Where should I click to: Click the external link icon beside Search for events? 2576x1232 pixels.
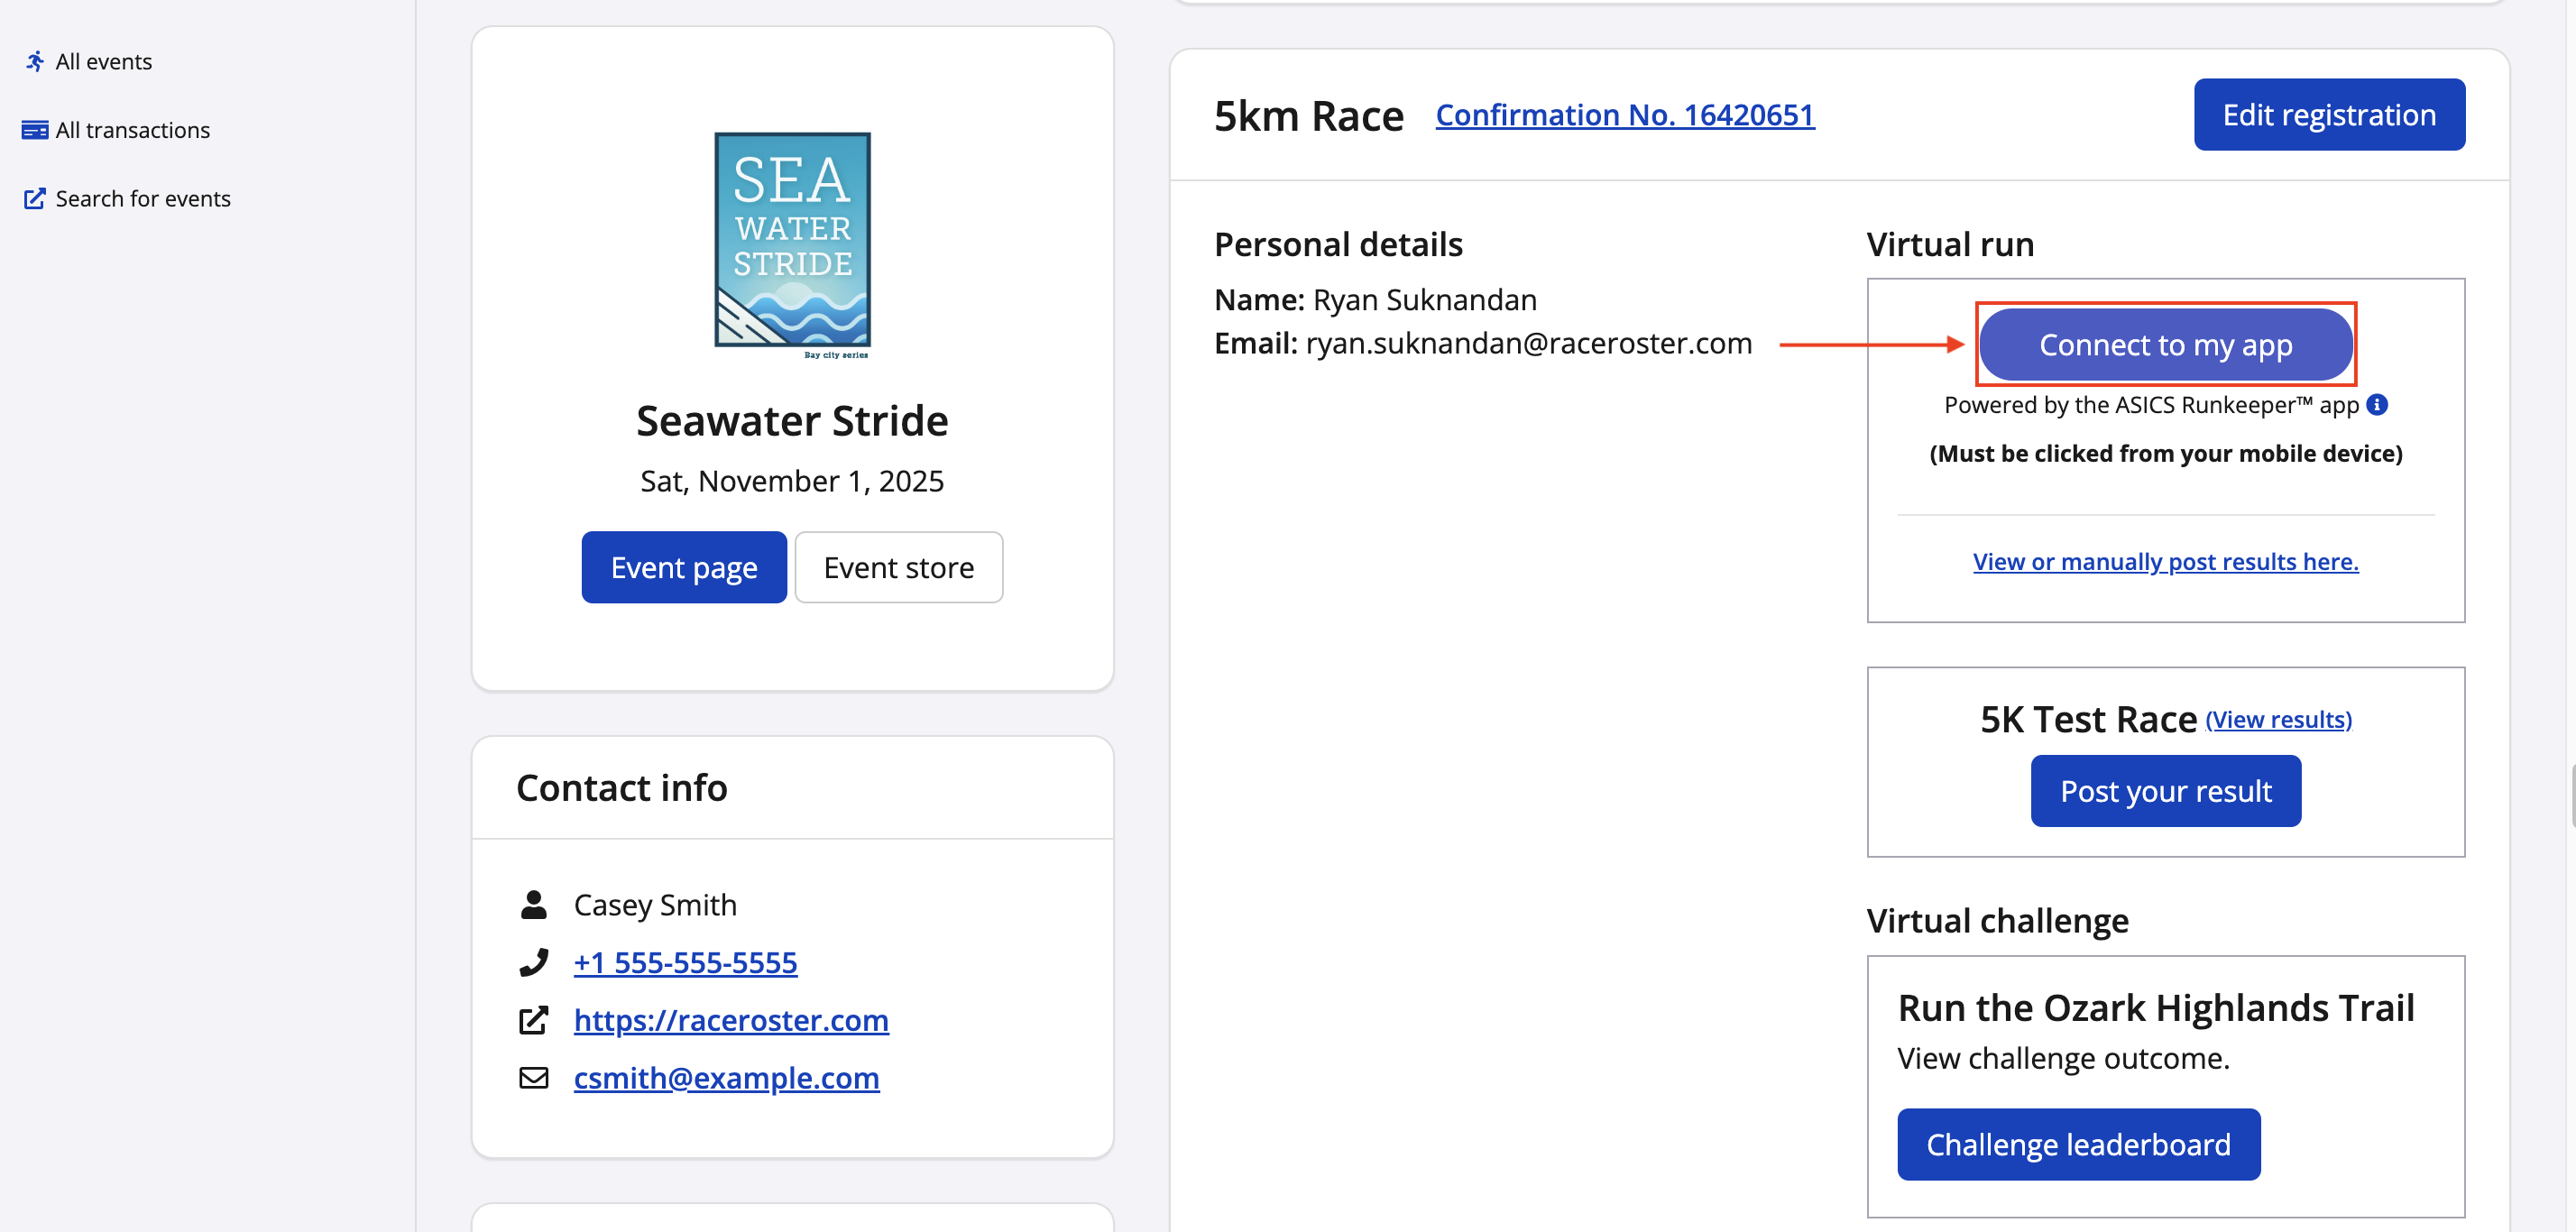pyautogui.click(x=35, y=199)
